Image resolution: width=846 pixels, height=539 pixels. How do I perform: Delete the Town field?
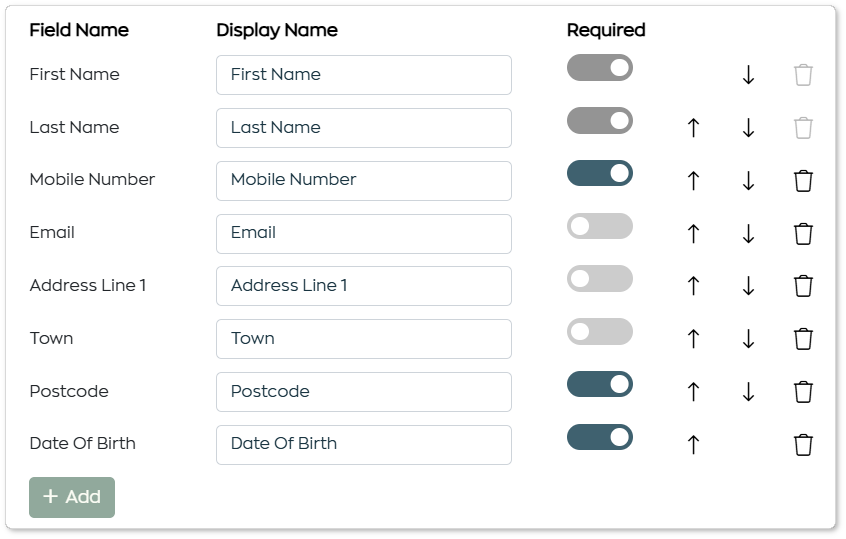[x=803, y=339]
